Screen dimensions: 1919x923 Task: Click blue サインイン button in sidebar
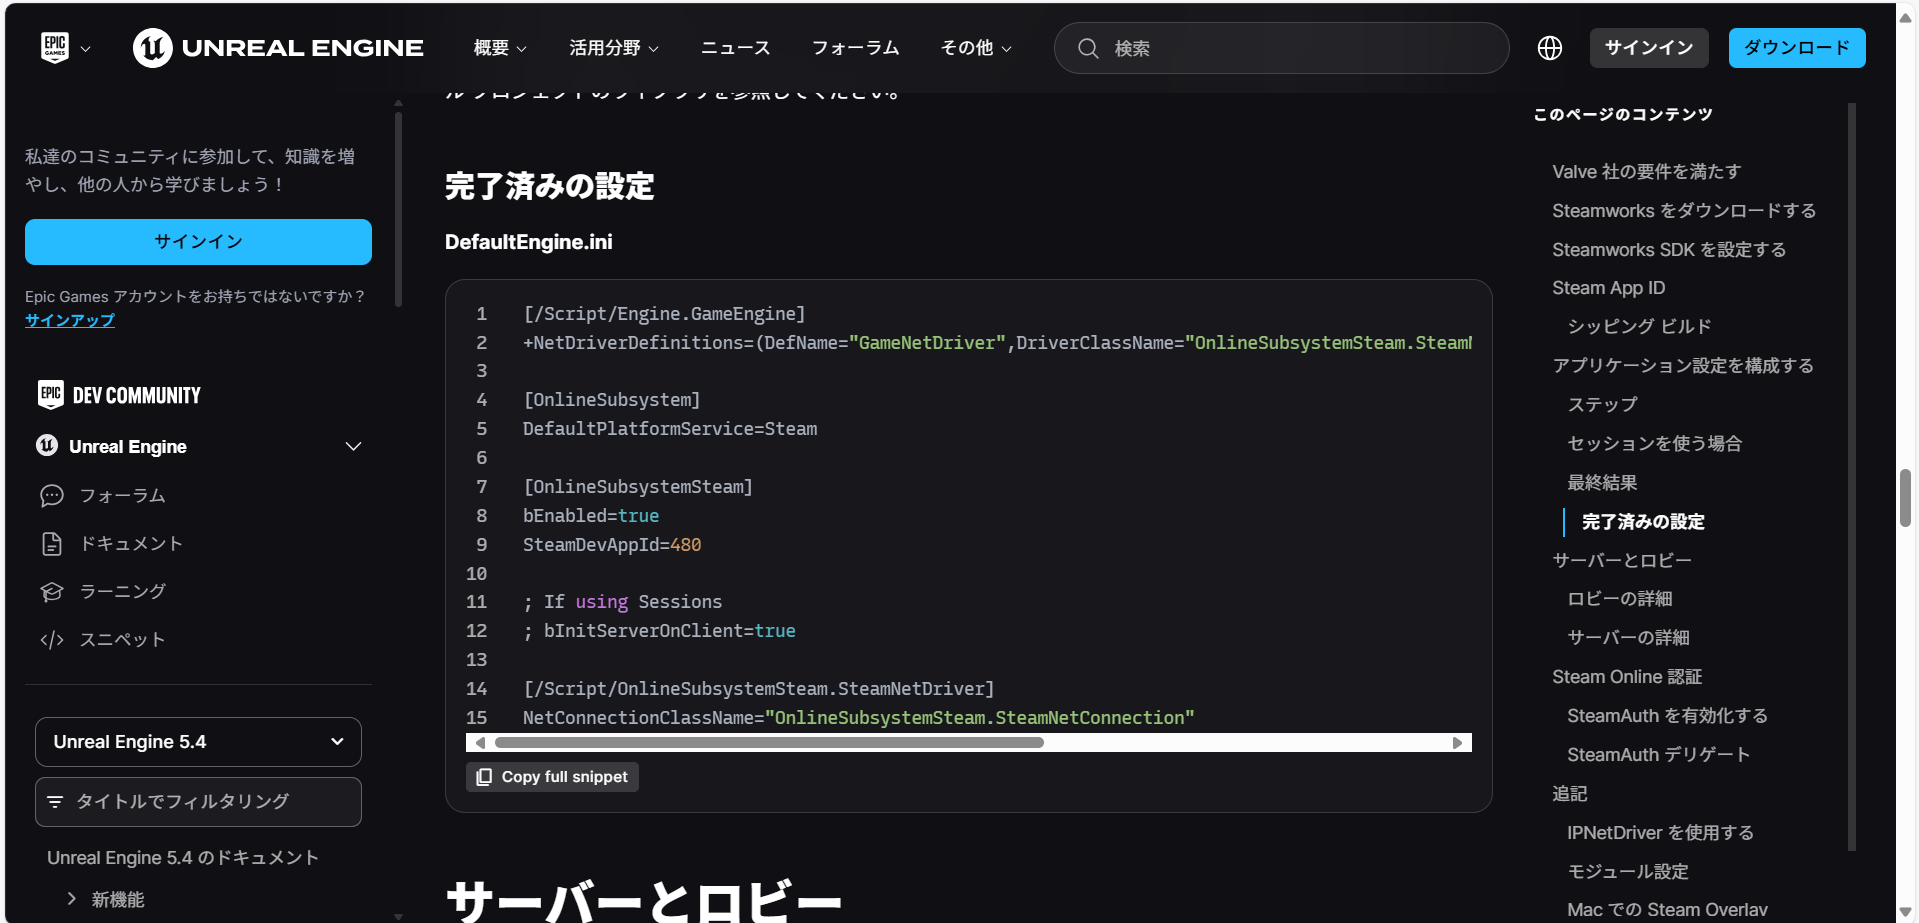(198, 242)
